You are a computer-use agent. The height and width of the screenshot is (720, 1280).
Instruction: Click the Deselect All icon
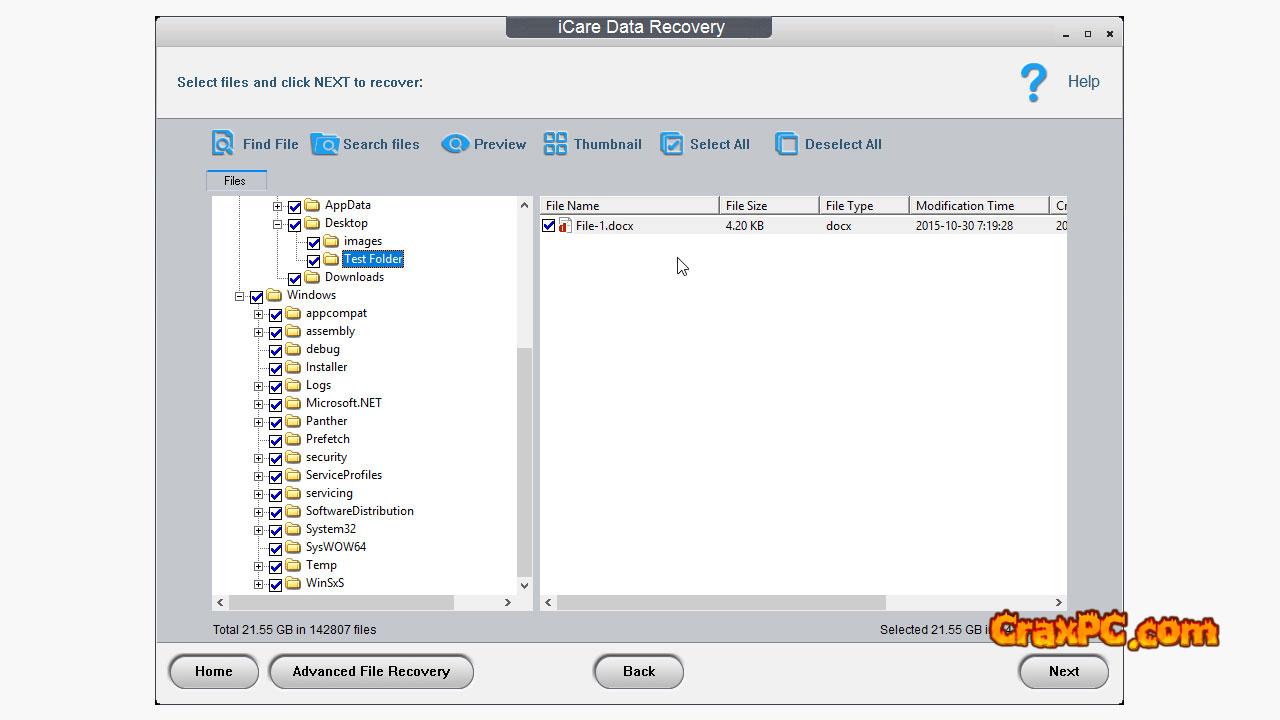point(787,144)
